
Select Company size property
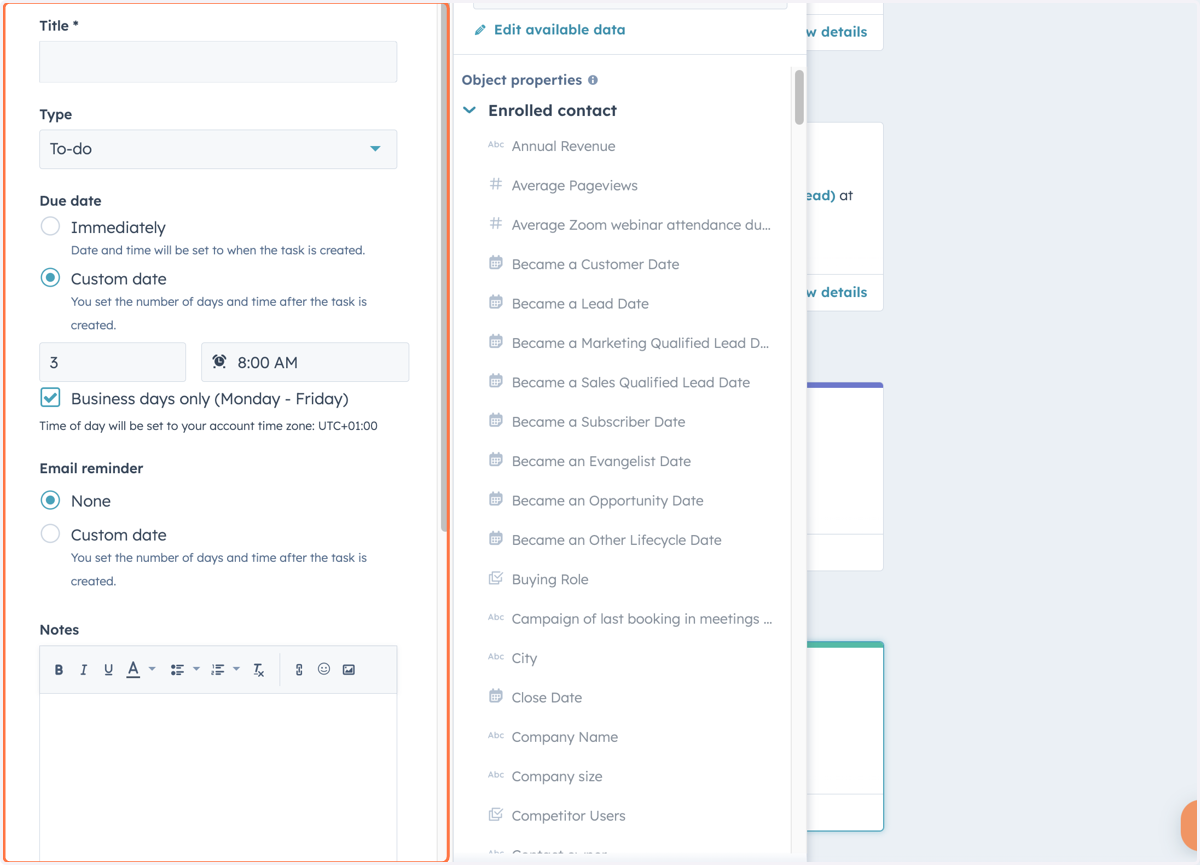(557, 776)
